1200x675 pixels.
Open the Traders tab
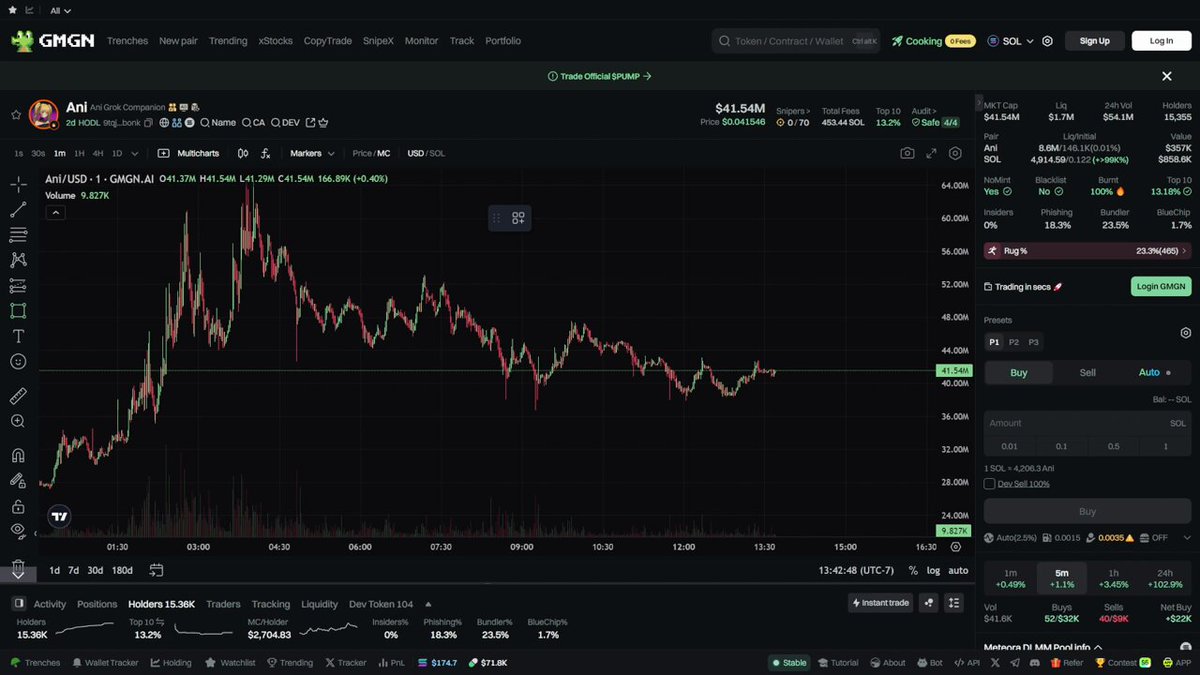[x=223, y=604]
